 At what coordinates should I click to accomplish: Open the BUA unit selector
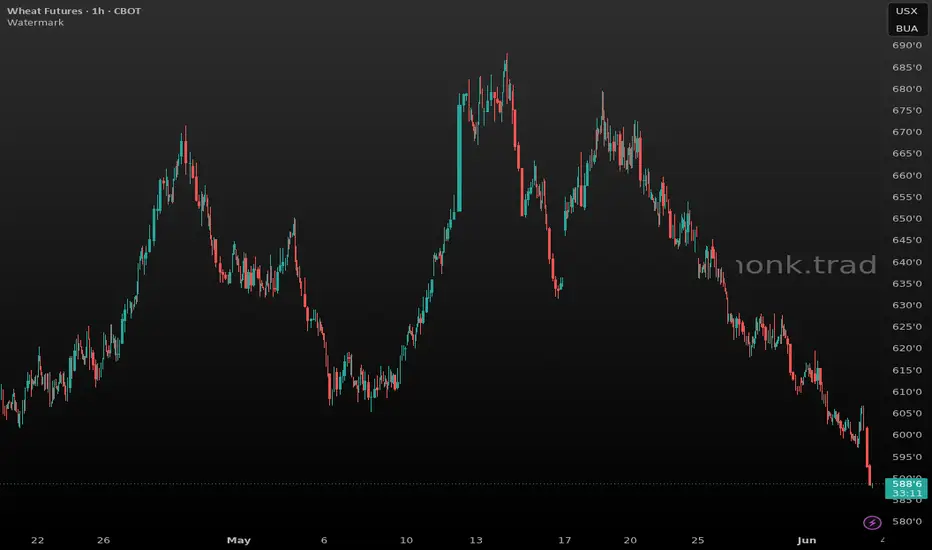tap(906, 28)
